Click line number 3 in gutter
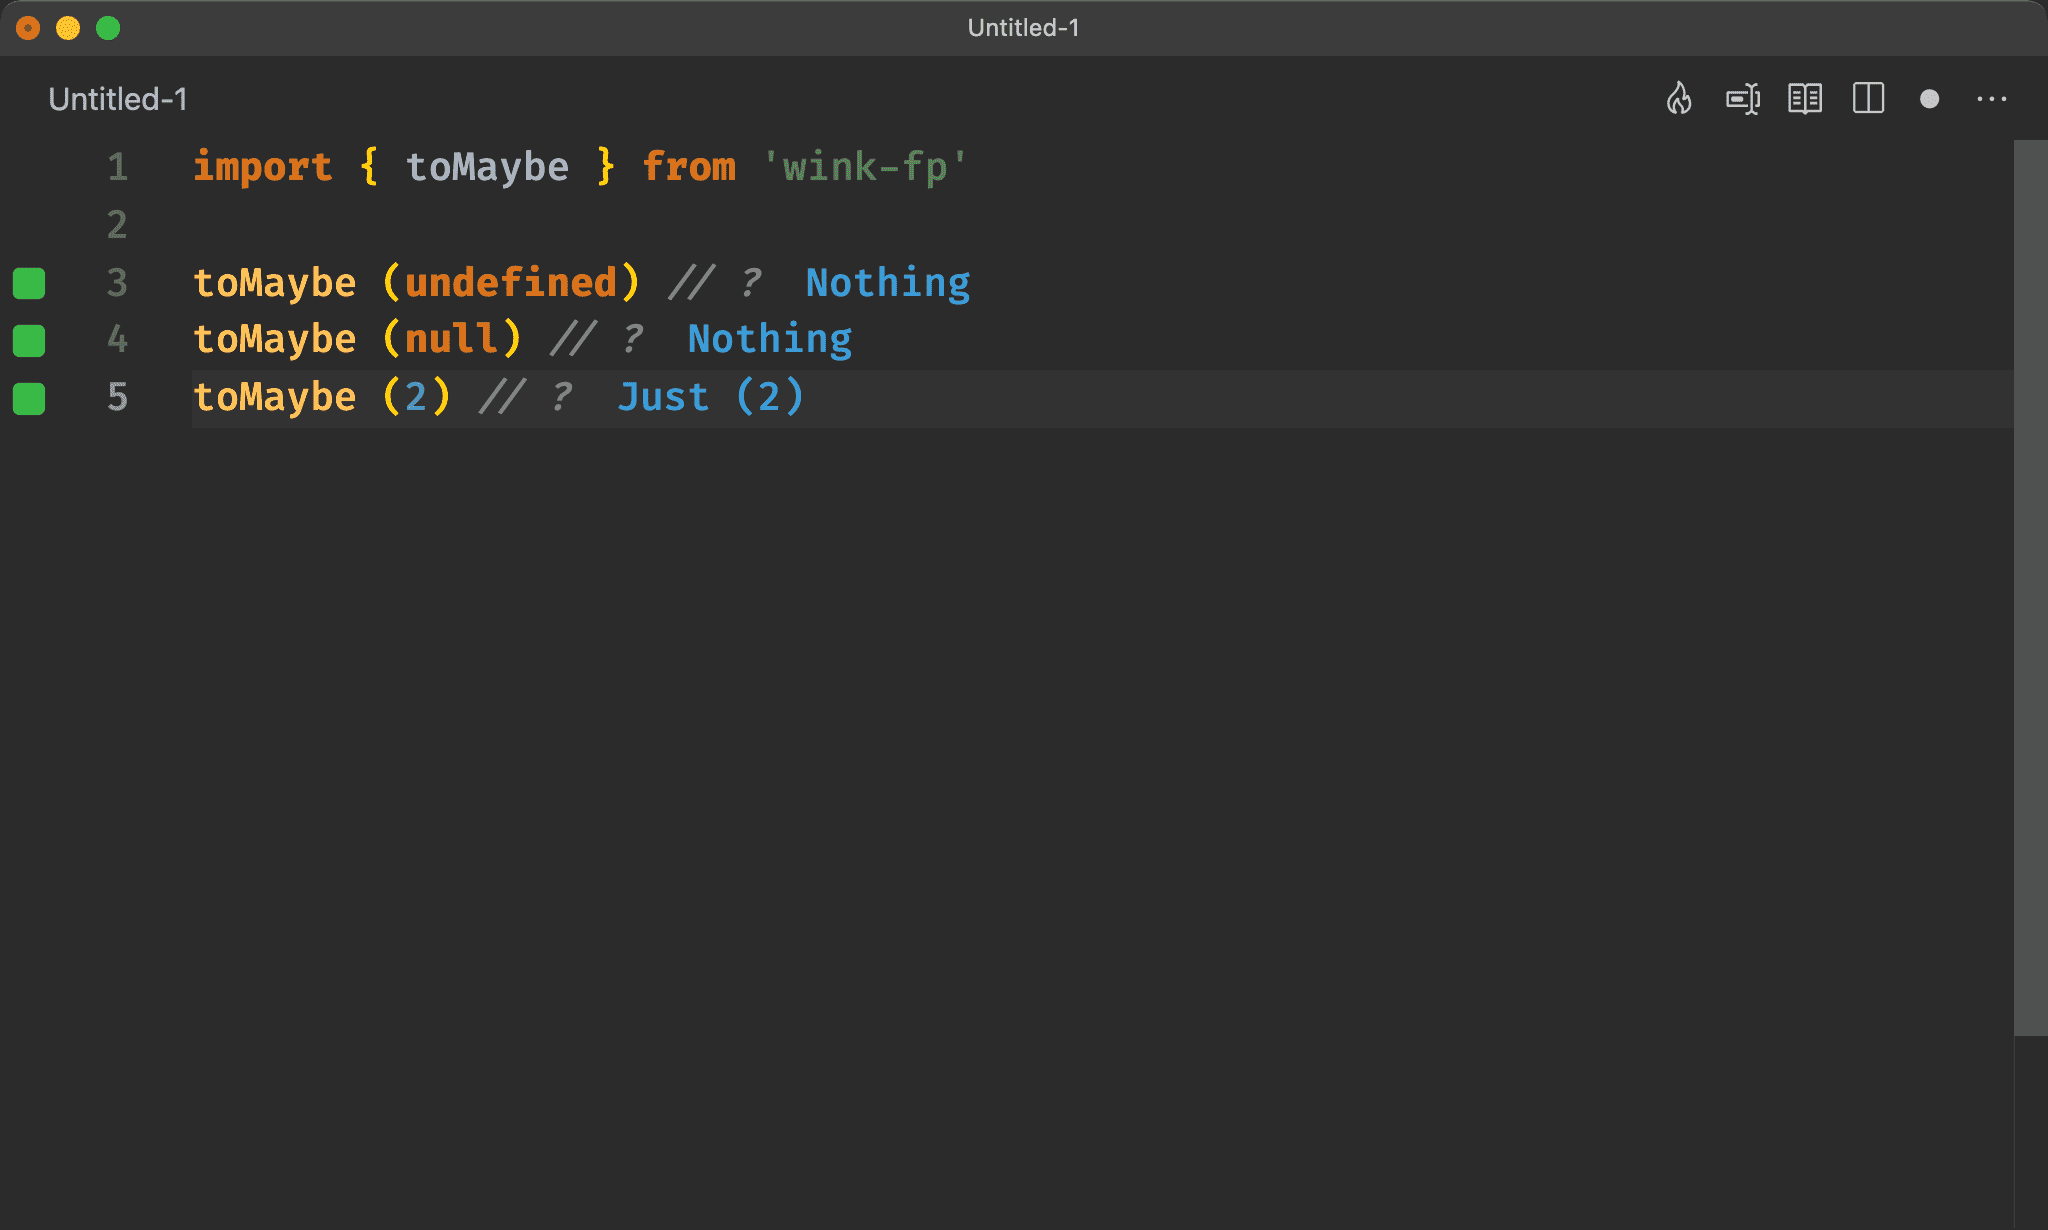Viewport: 2048px width, 1230px height. (118, 283)
